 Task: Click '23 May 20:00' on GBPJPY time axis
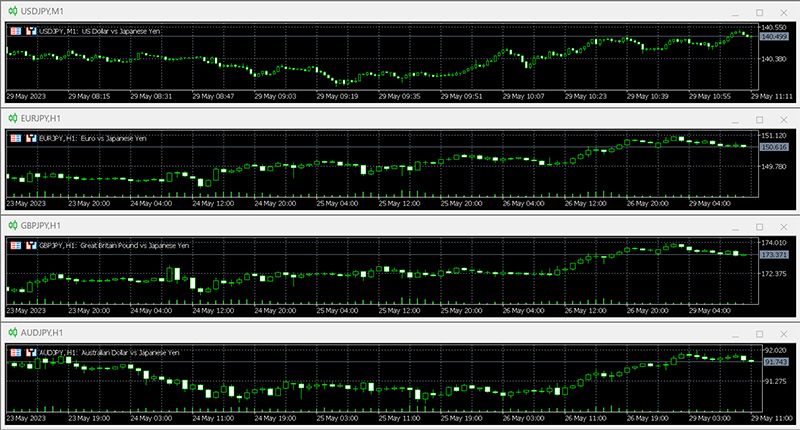click(x=89, y=311)
